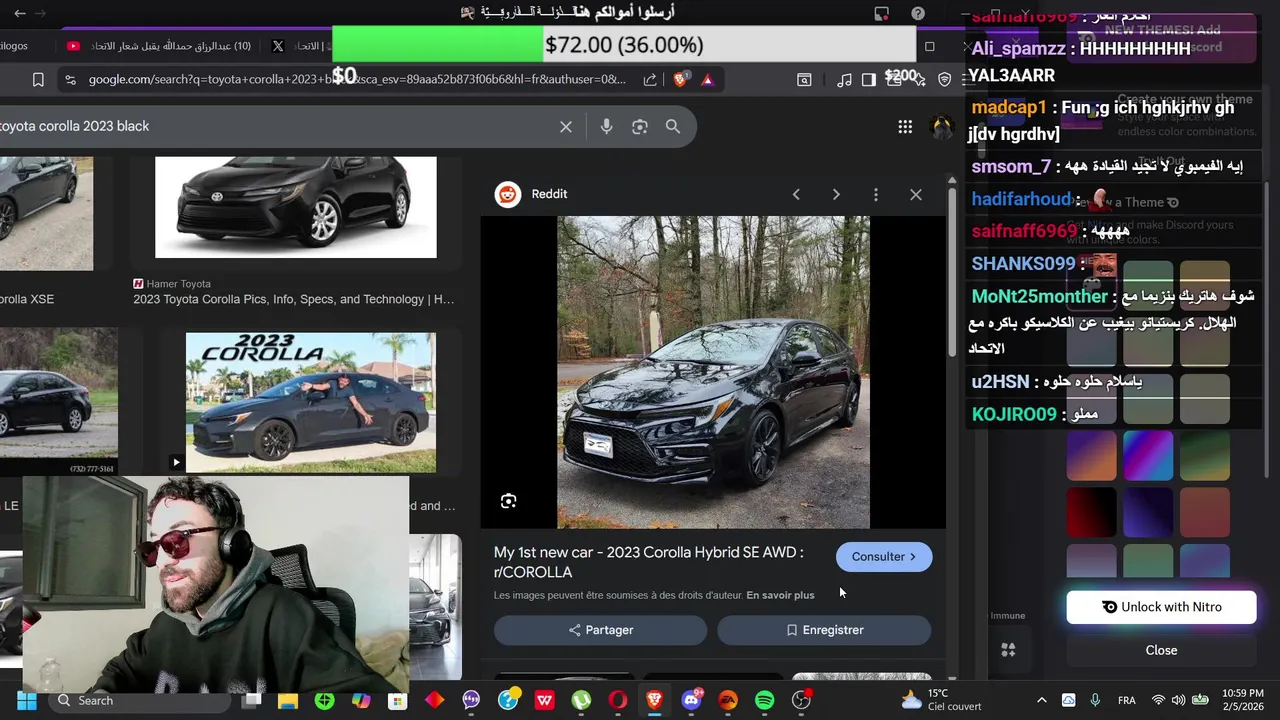
Task: Open Discord from the taskbar
Action: pyautogui.click(x=691, y=701)
